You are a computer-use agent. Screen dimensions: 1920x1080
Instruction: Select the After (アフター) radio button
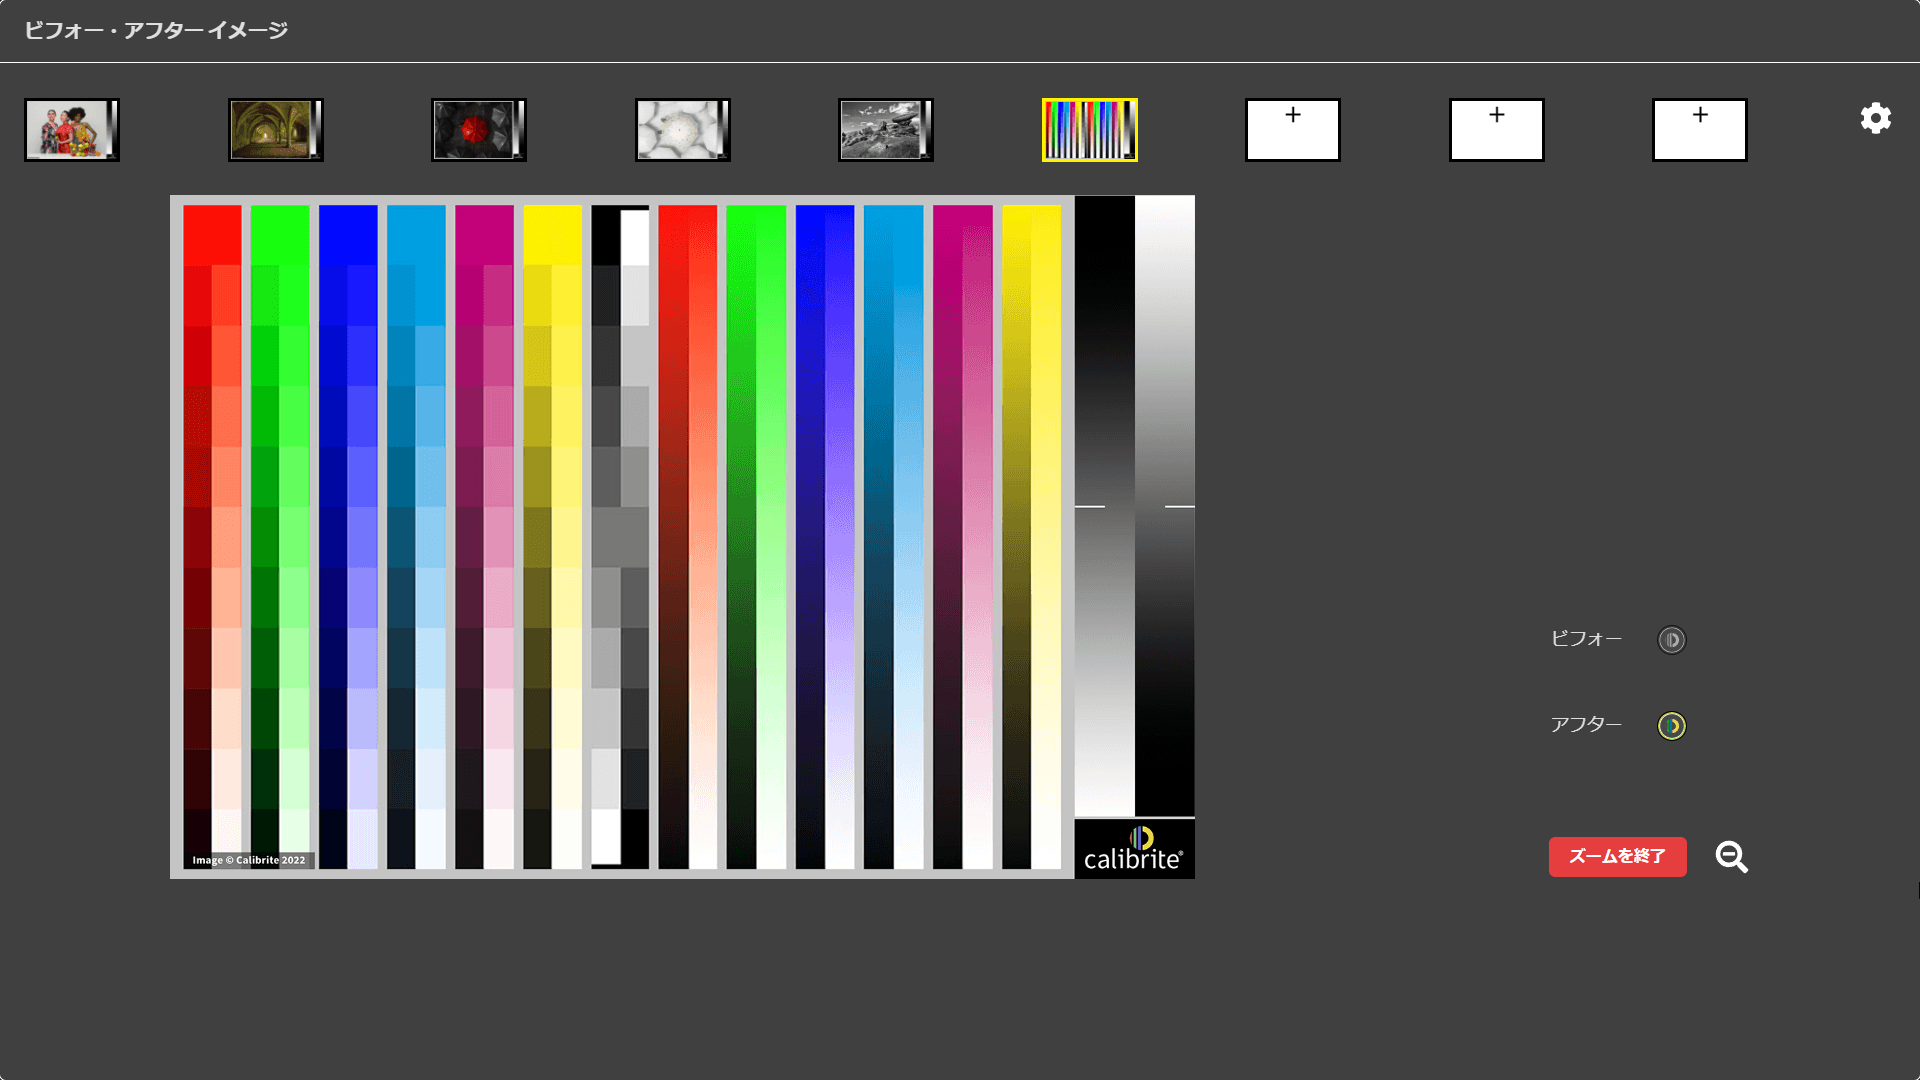[1671, 726]
